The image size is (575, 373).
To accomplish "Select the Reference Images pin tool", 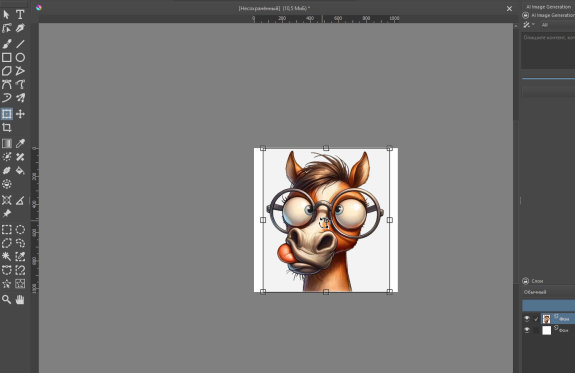I will pyautogui.click(x=7, y=213).
